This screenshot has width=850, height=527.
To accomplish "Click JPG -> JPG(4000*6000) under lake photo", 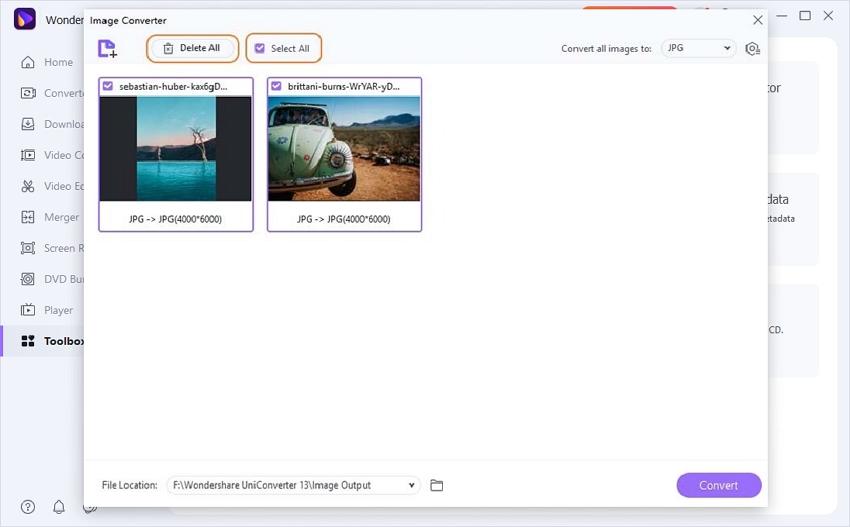I will 176,219.
